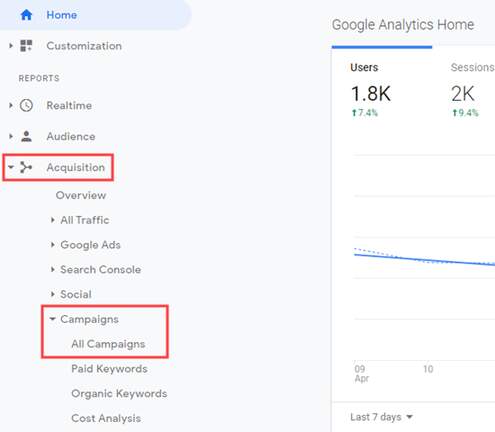495x432 pixels.
Task: Open Paid Keywords report
Action: pyautogui.click(x=109, y=369)
